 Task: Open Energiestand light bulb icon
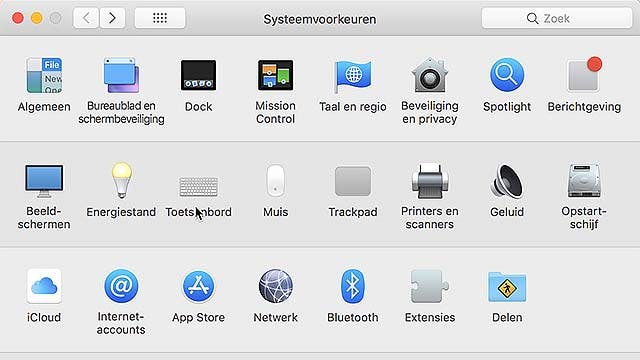121,180
